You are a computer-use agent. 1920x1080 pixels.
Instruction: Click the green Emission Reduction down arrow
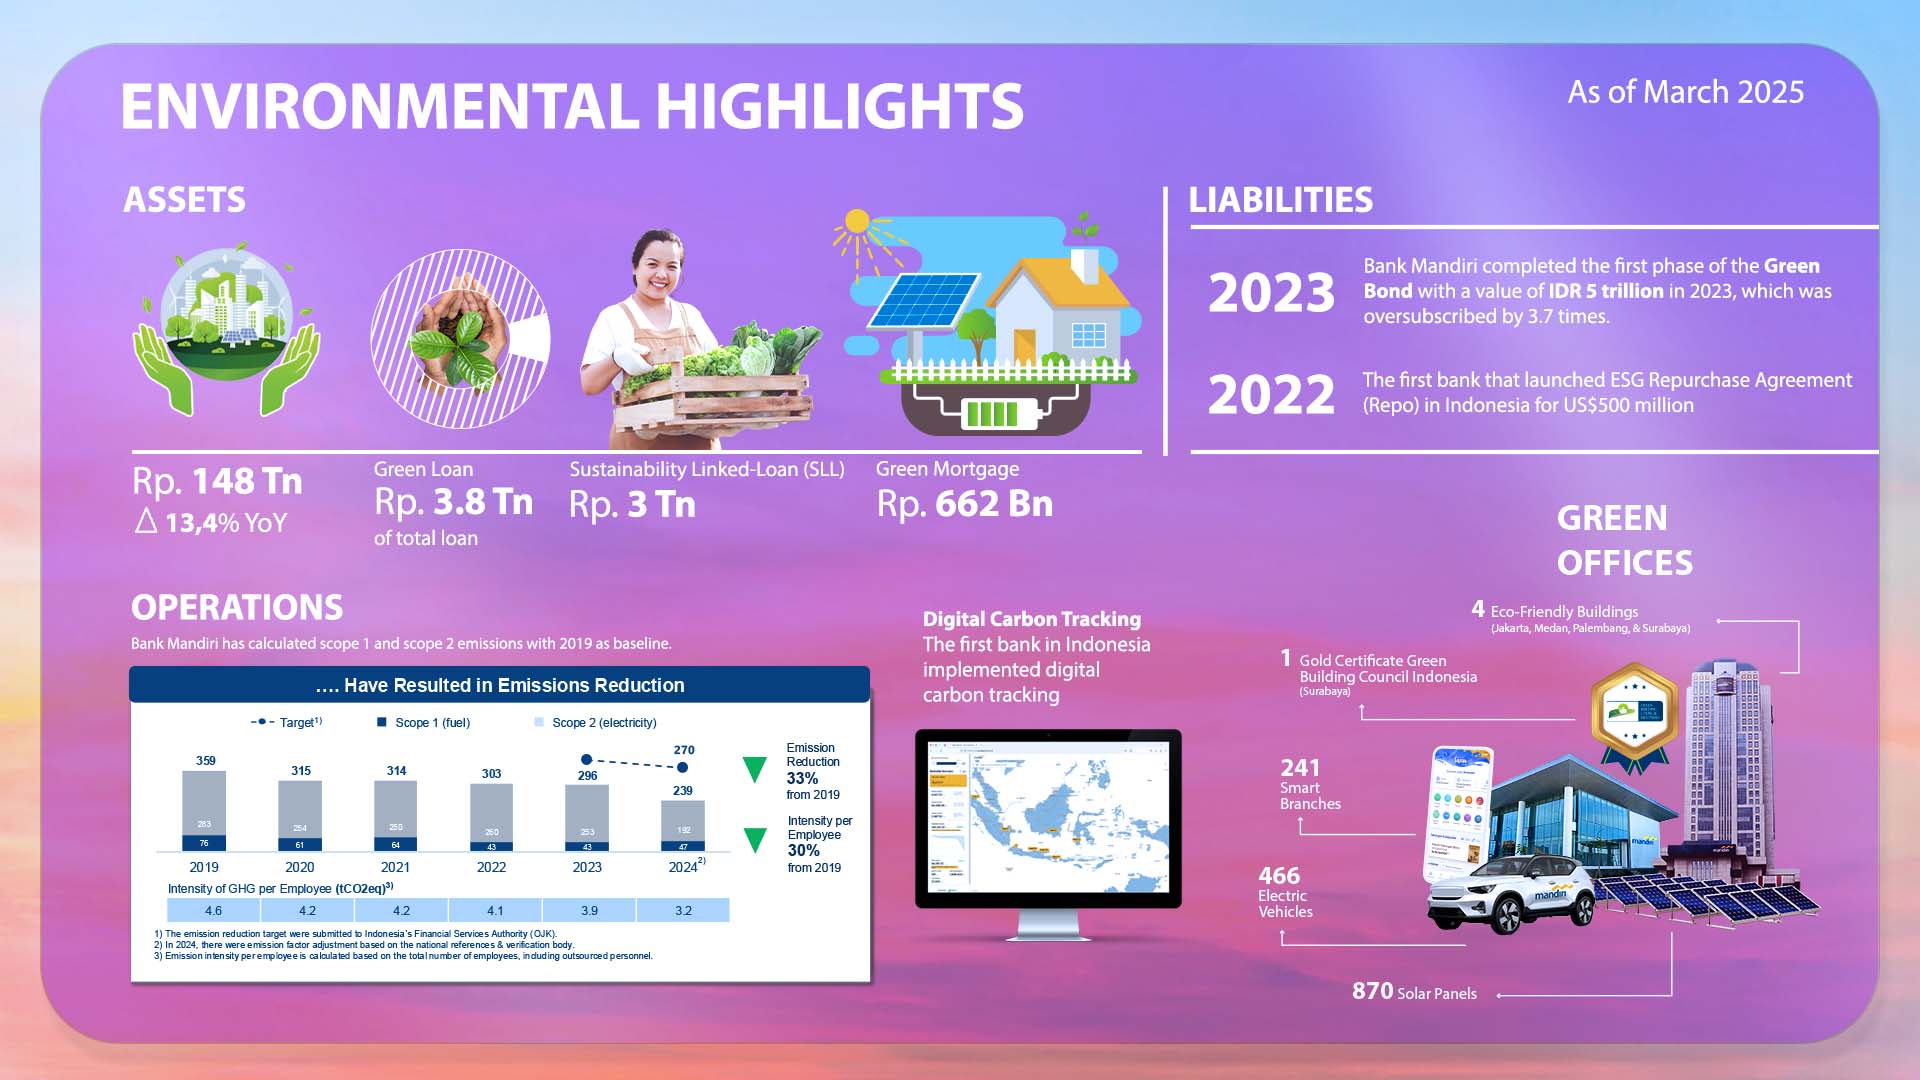pyautogui.click(x=755, y=770)
